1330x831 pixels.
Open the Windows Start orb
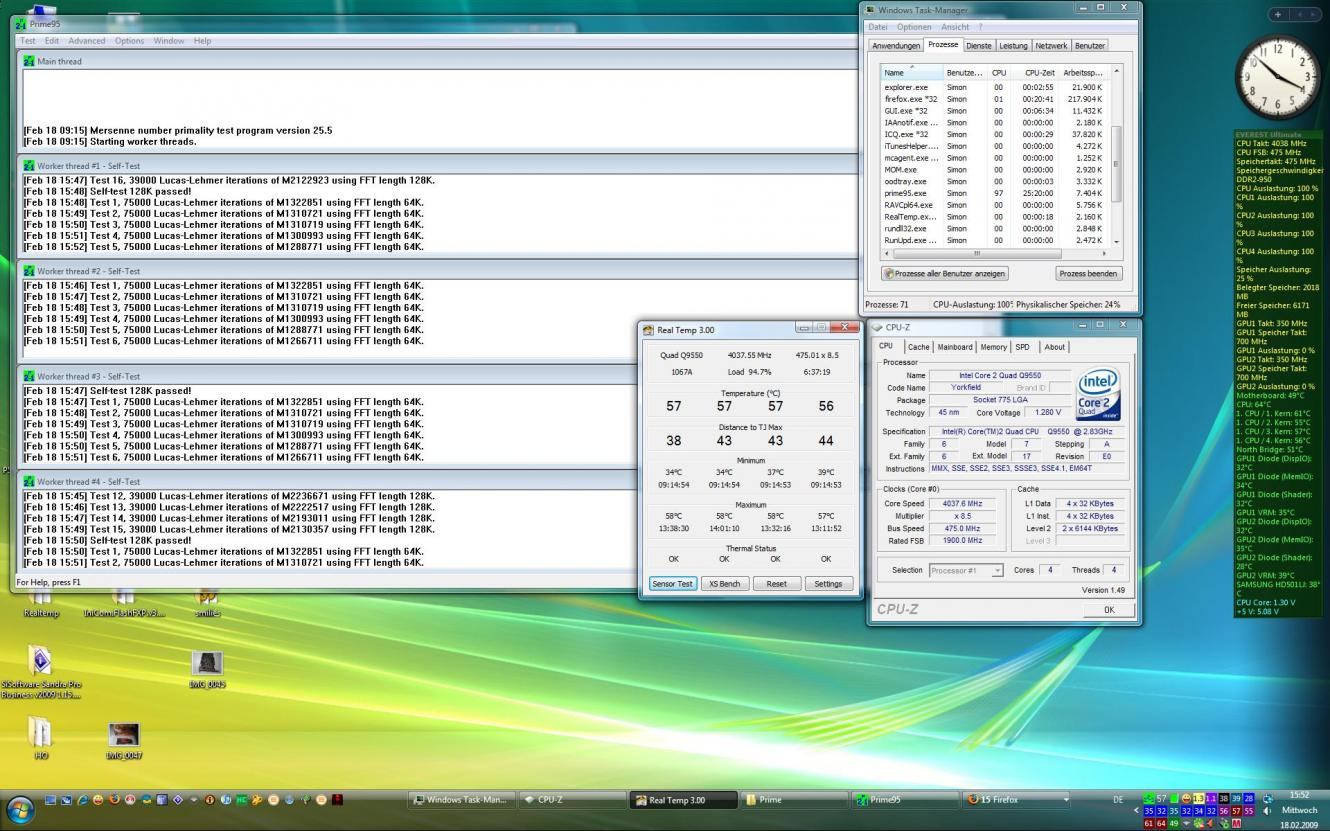19,808
